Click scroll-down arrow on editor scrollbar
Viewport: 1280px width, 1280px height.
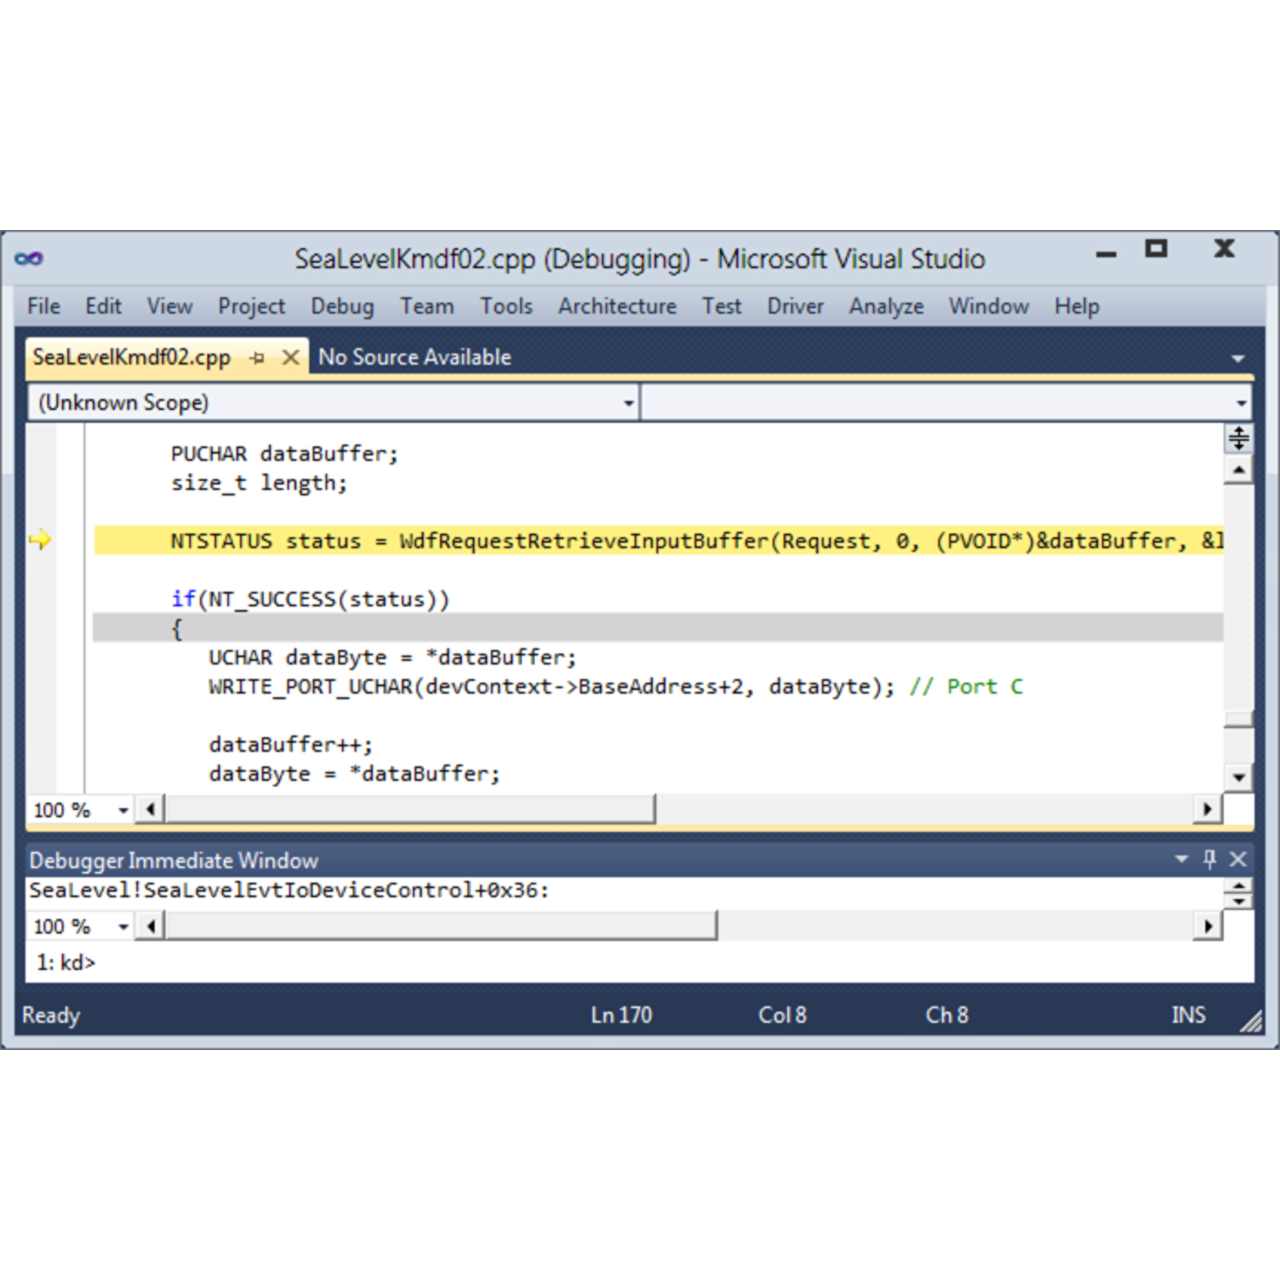click(x=1239, y=777)
